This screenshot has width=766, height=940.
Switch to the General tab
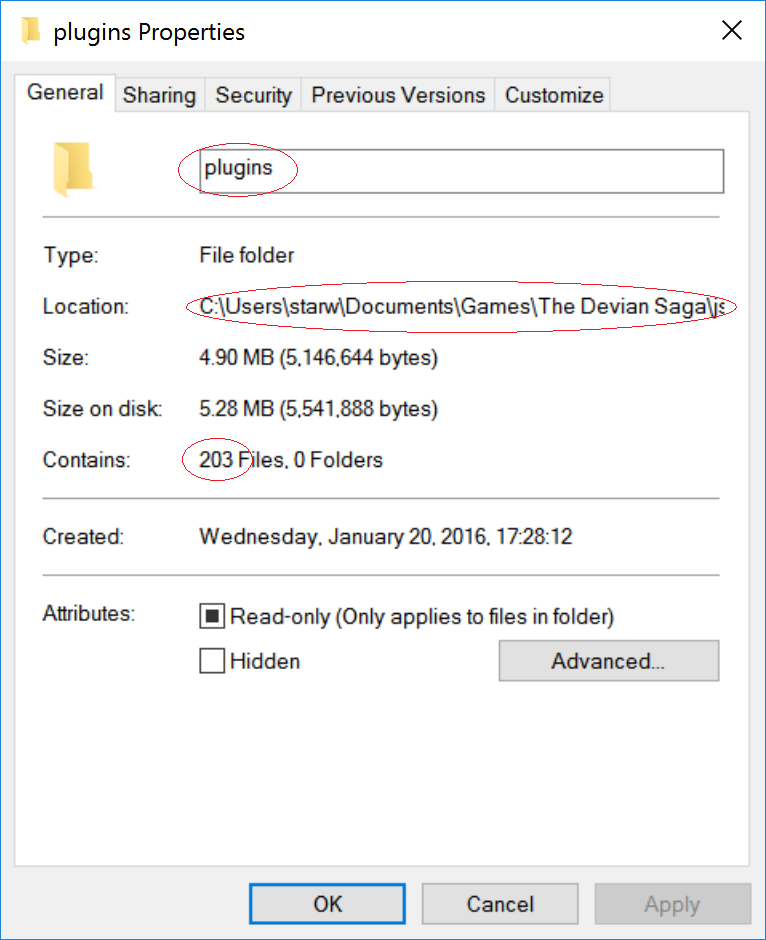coord(65,92)
